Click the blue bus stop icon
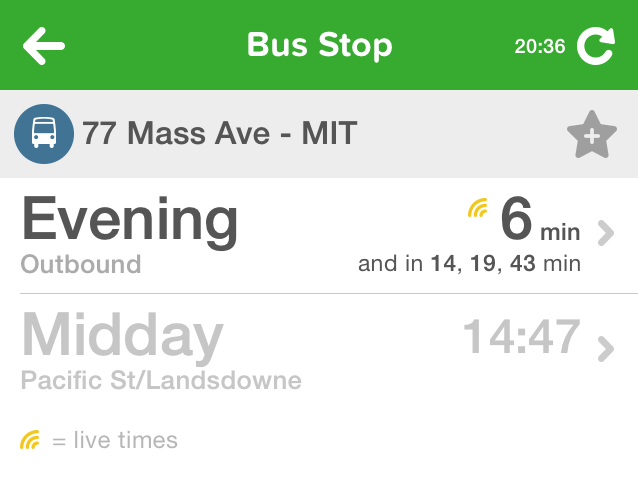This screenshot has width=638, height=492. (43, 133)
